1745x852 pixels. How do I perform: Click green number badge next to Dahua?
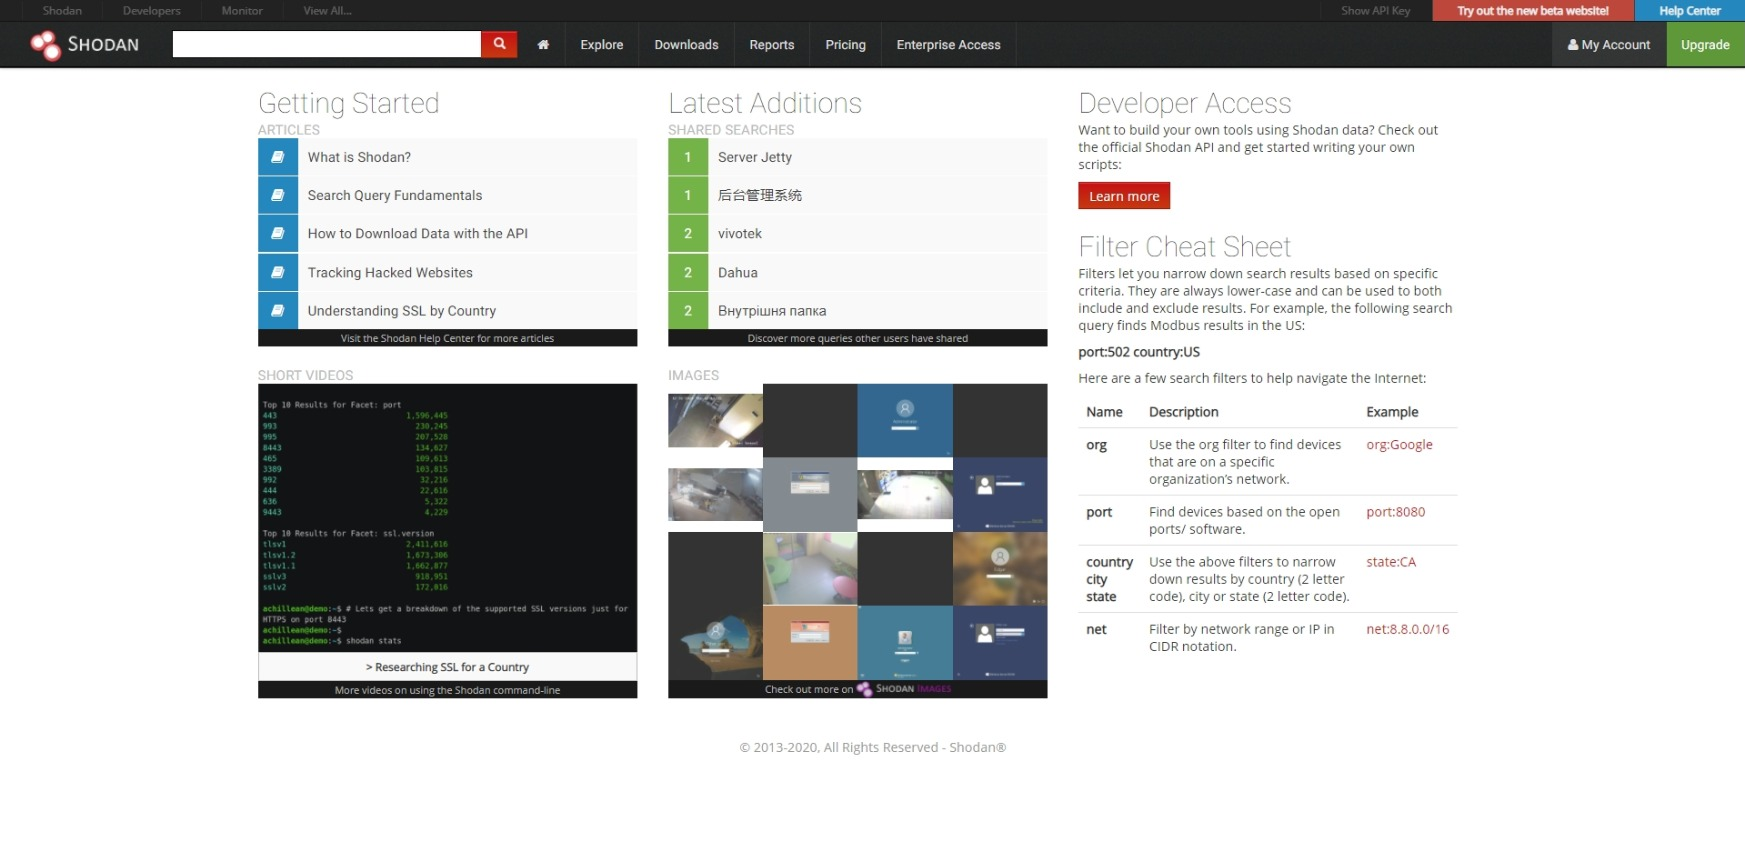(688, 272)
